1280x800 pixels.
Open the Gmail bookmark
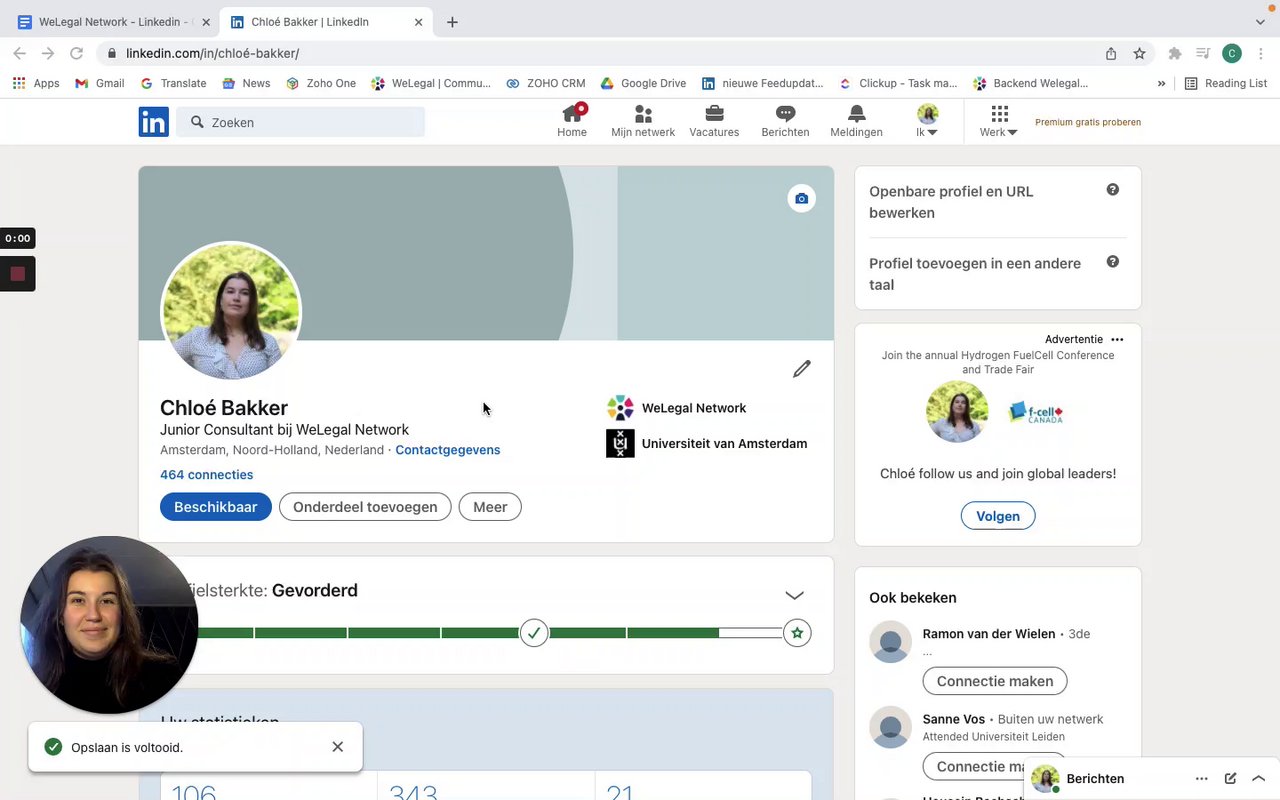tap(100, 83)
